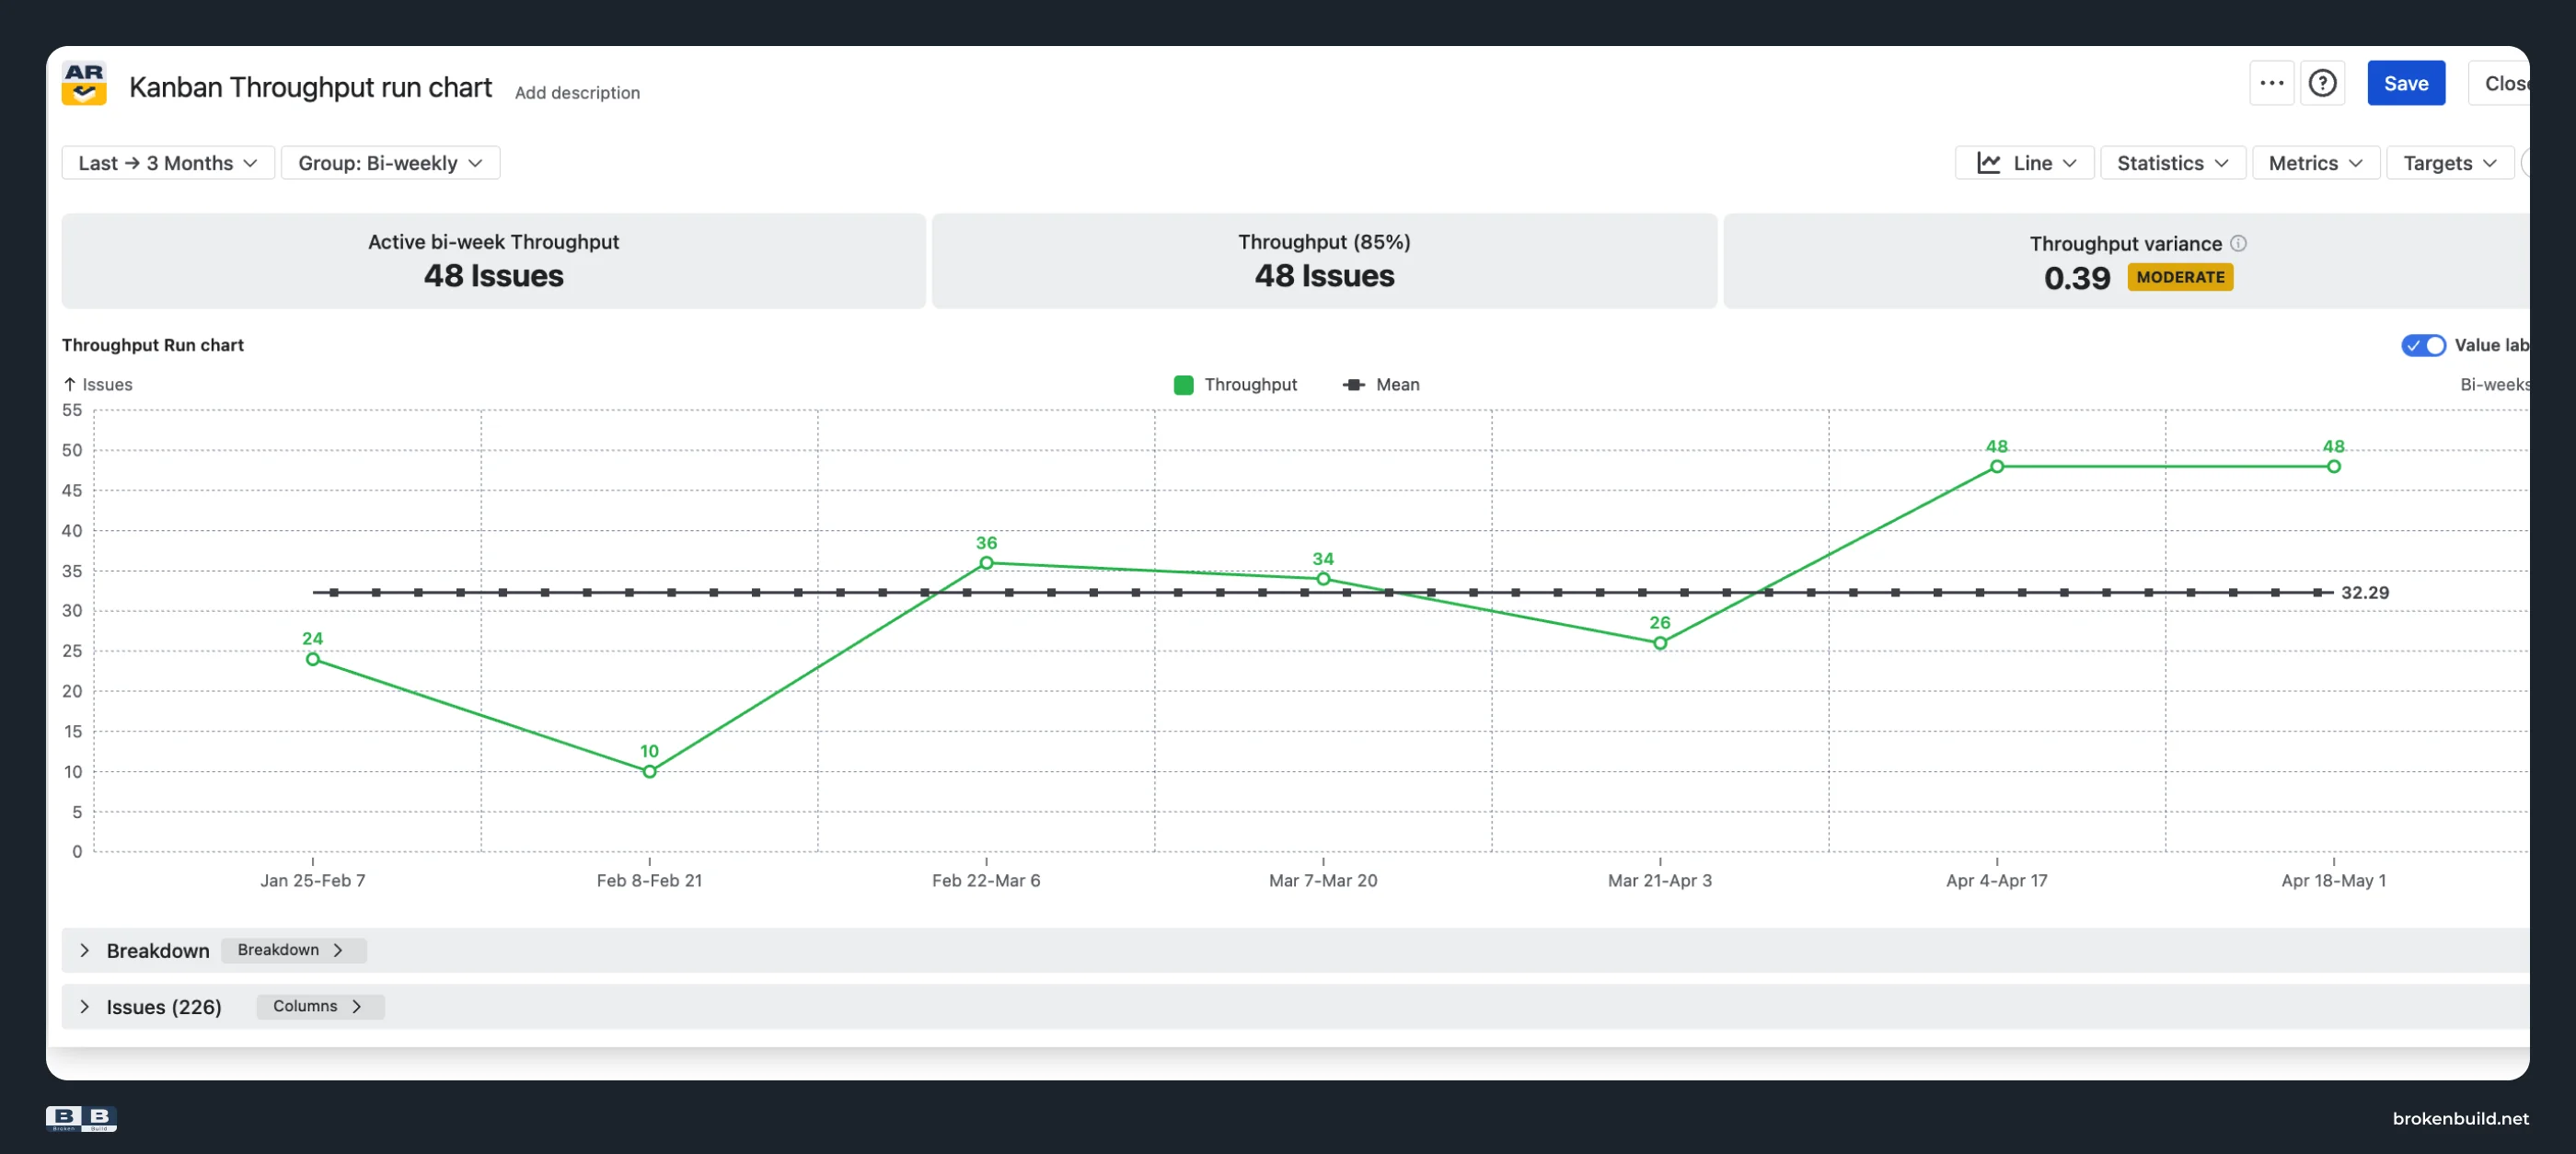Click the Broken Build logo in footer
Screen dimensions: 2576x1154
pyautogui.click(x=81, y=1118)
